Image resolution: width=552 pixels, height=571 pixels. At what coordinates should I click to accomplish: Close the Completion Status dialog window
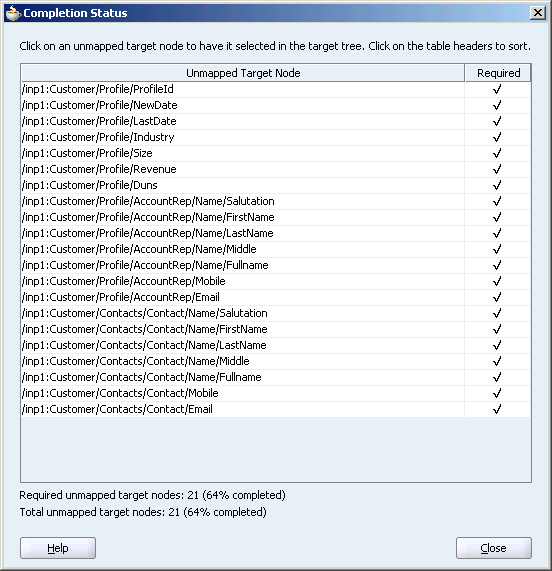point(538,13)
